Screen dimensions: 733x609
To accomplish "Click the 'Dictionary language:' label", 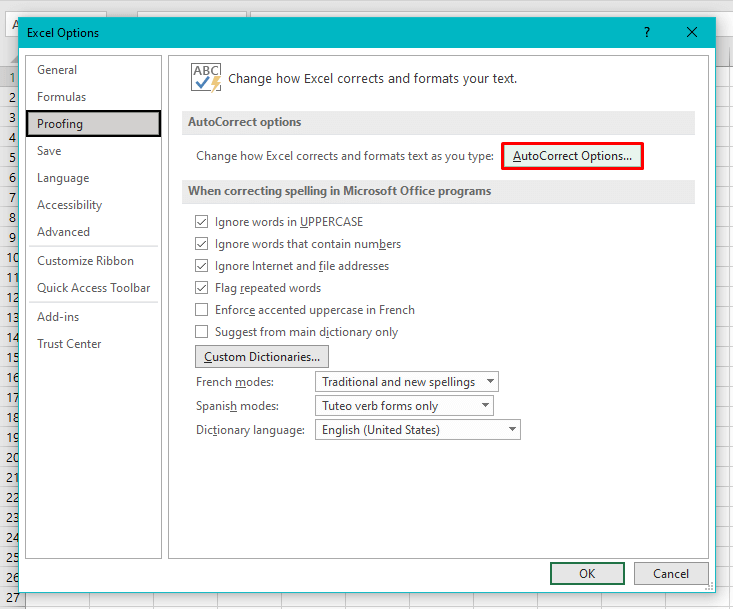I will coord(250,430).
